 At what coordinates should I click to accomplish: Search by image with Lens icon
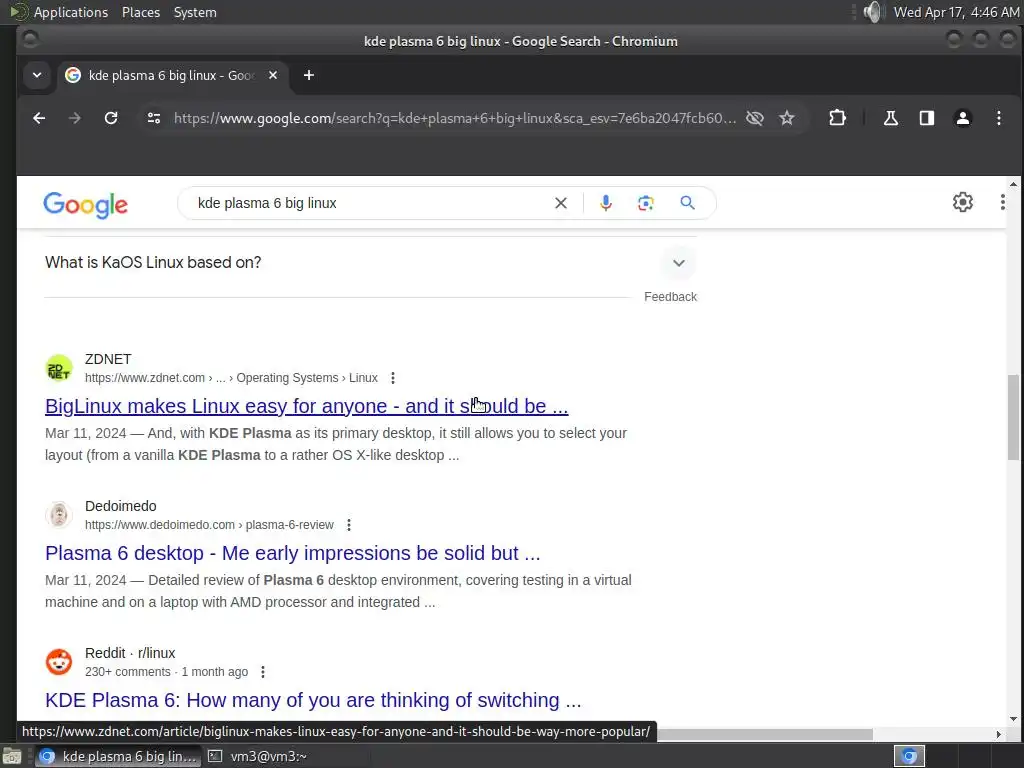646,203
